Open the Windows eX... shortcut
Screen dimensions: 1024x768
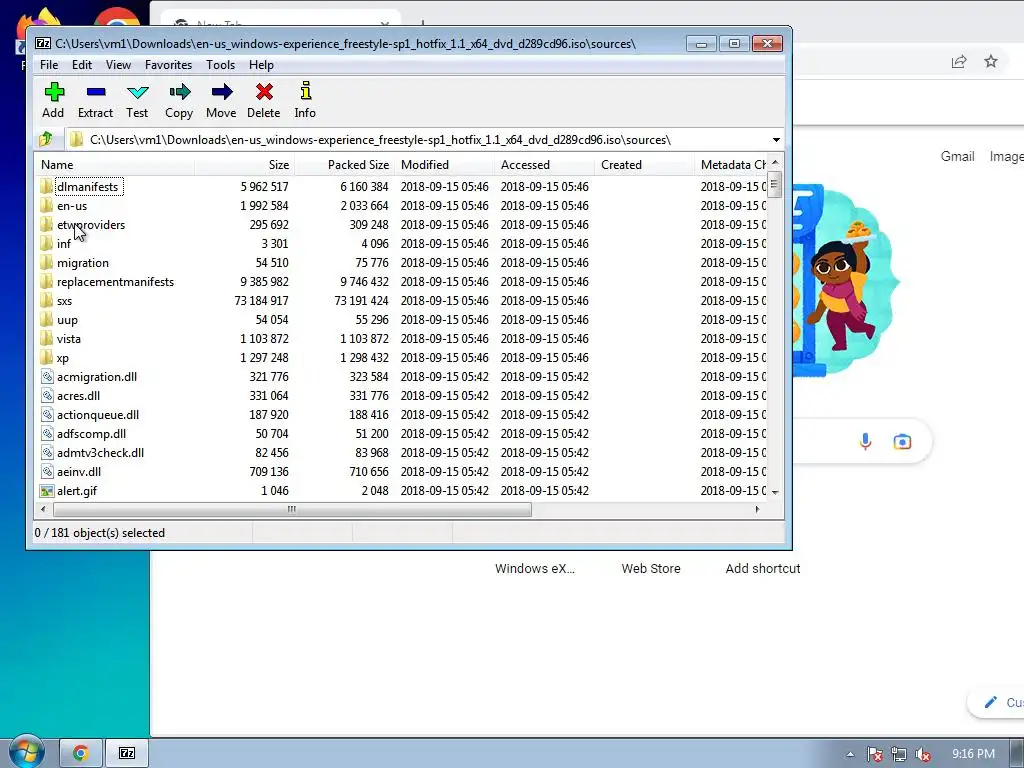tap(535, 568)
